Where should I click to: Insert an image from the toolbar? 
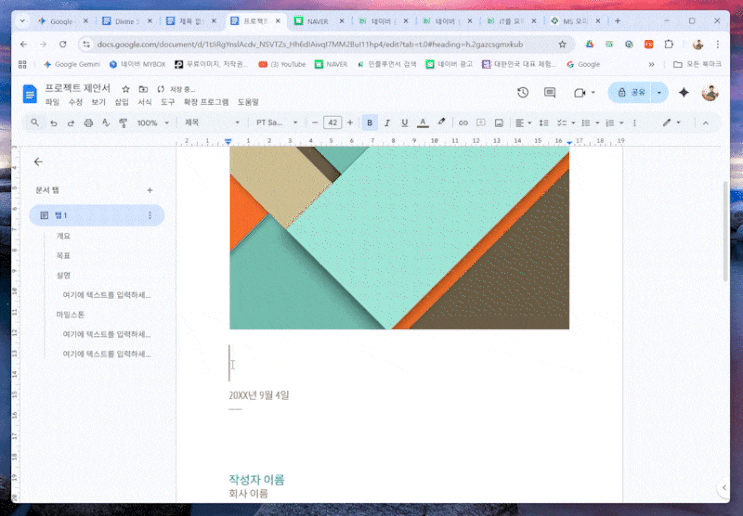click(498, 123)
